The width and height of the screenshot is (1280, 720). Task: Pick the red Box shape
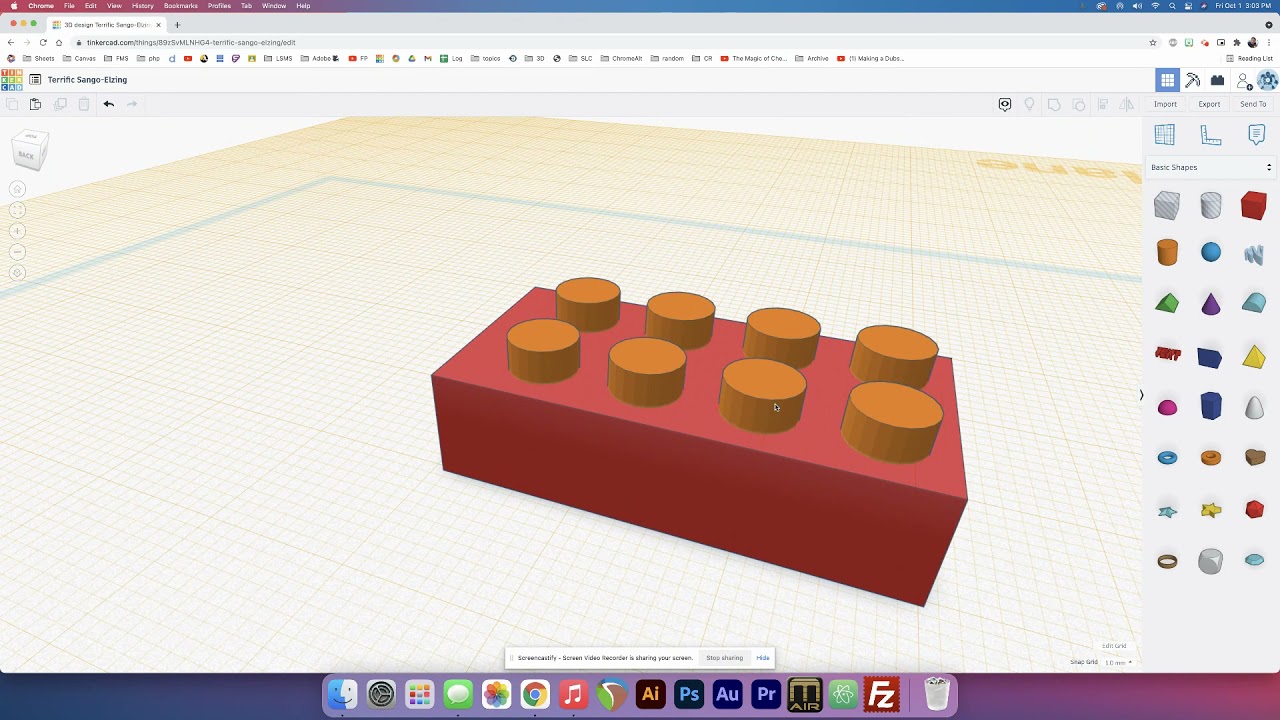coord(1254,205)
